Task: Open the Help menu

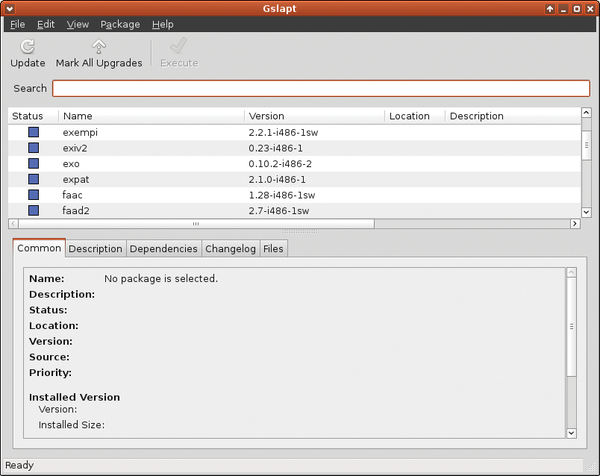Action: pyautogui.click(x=163, y=24)
